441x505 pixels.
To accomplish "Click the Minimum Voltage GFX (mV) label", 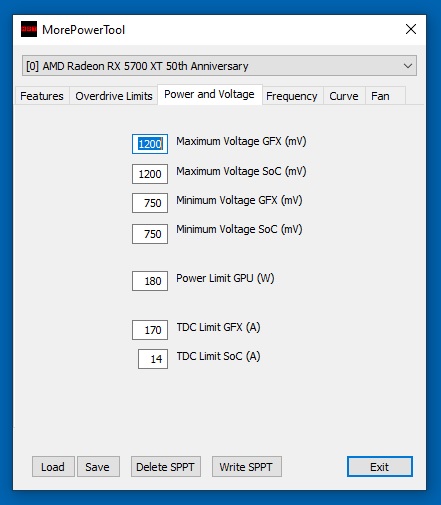I will [239, 200].
